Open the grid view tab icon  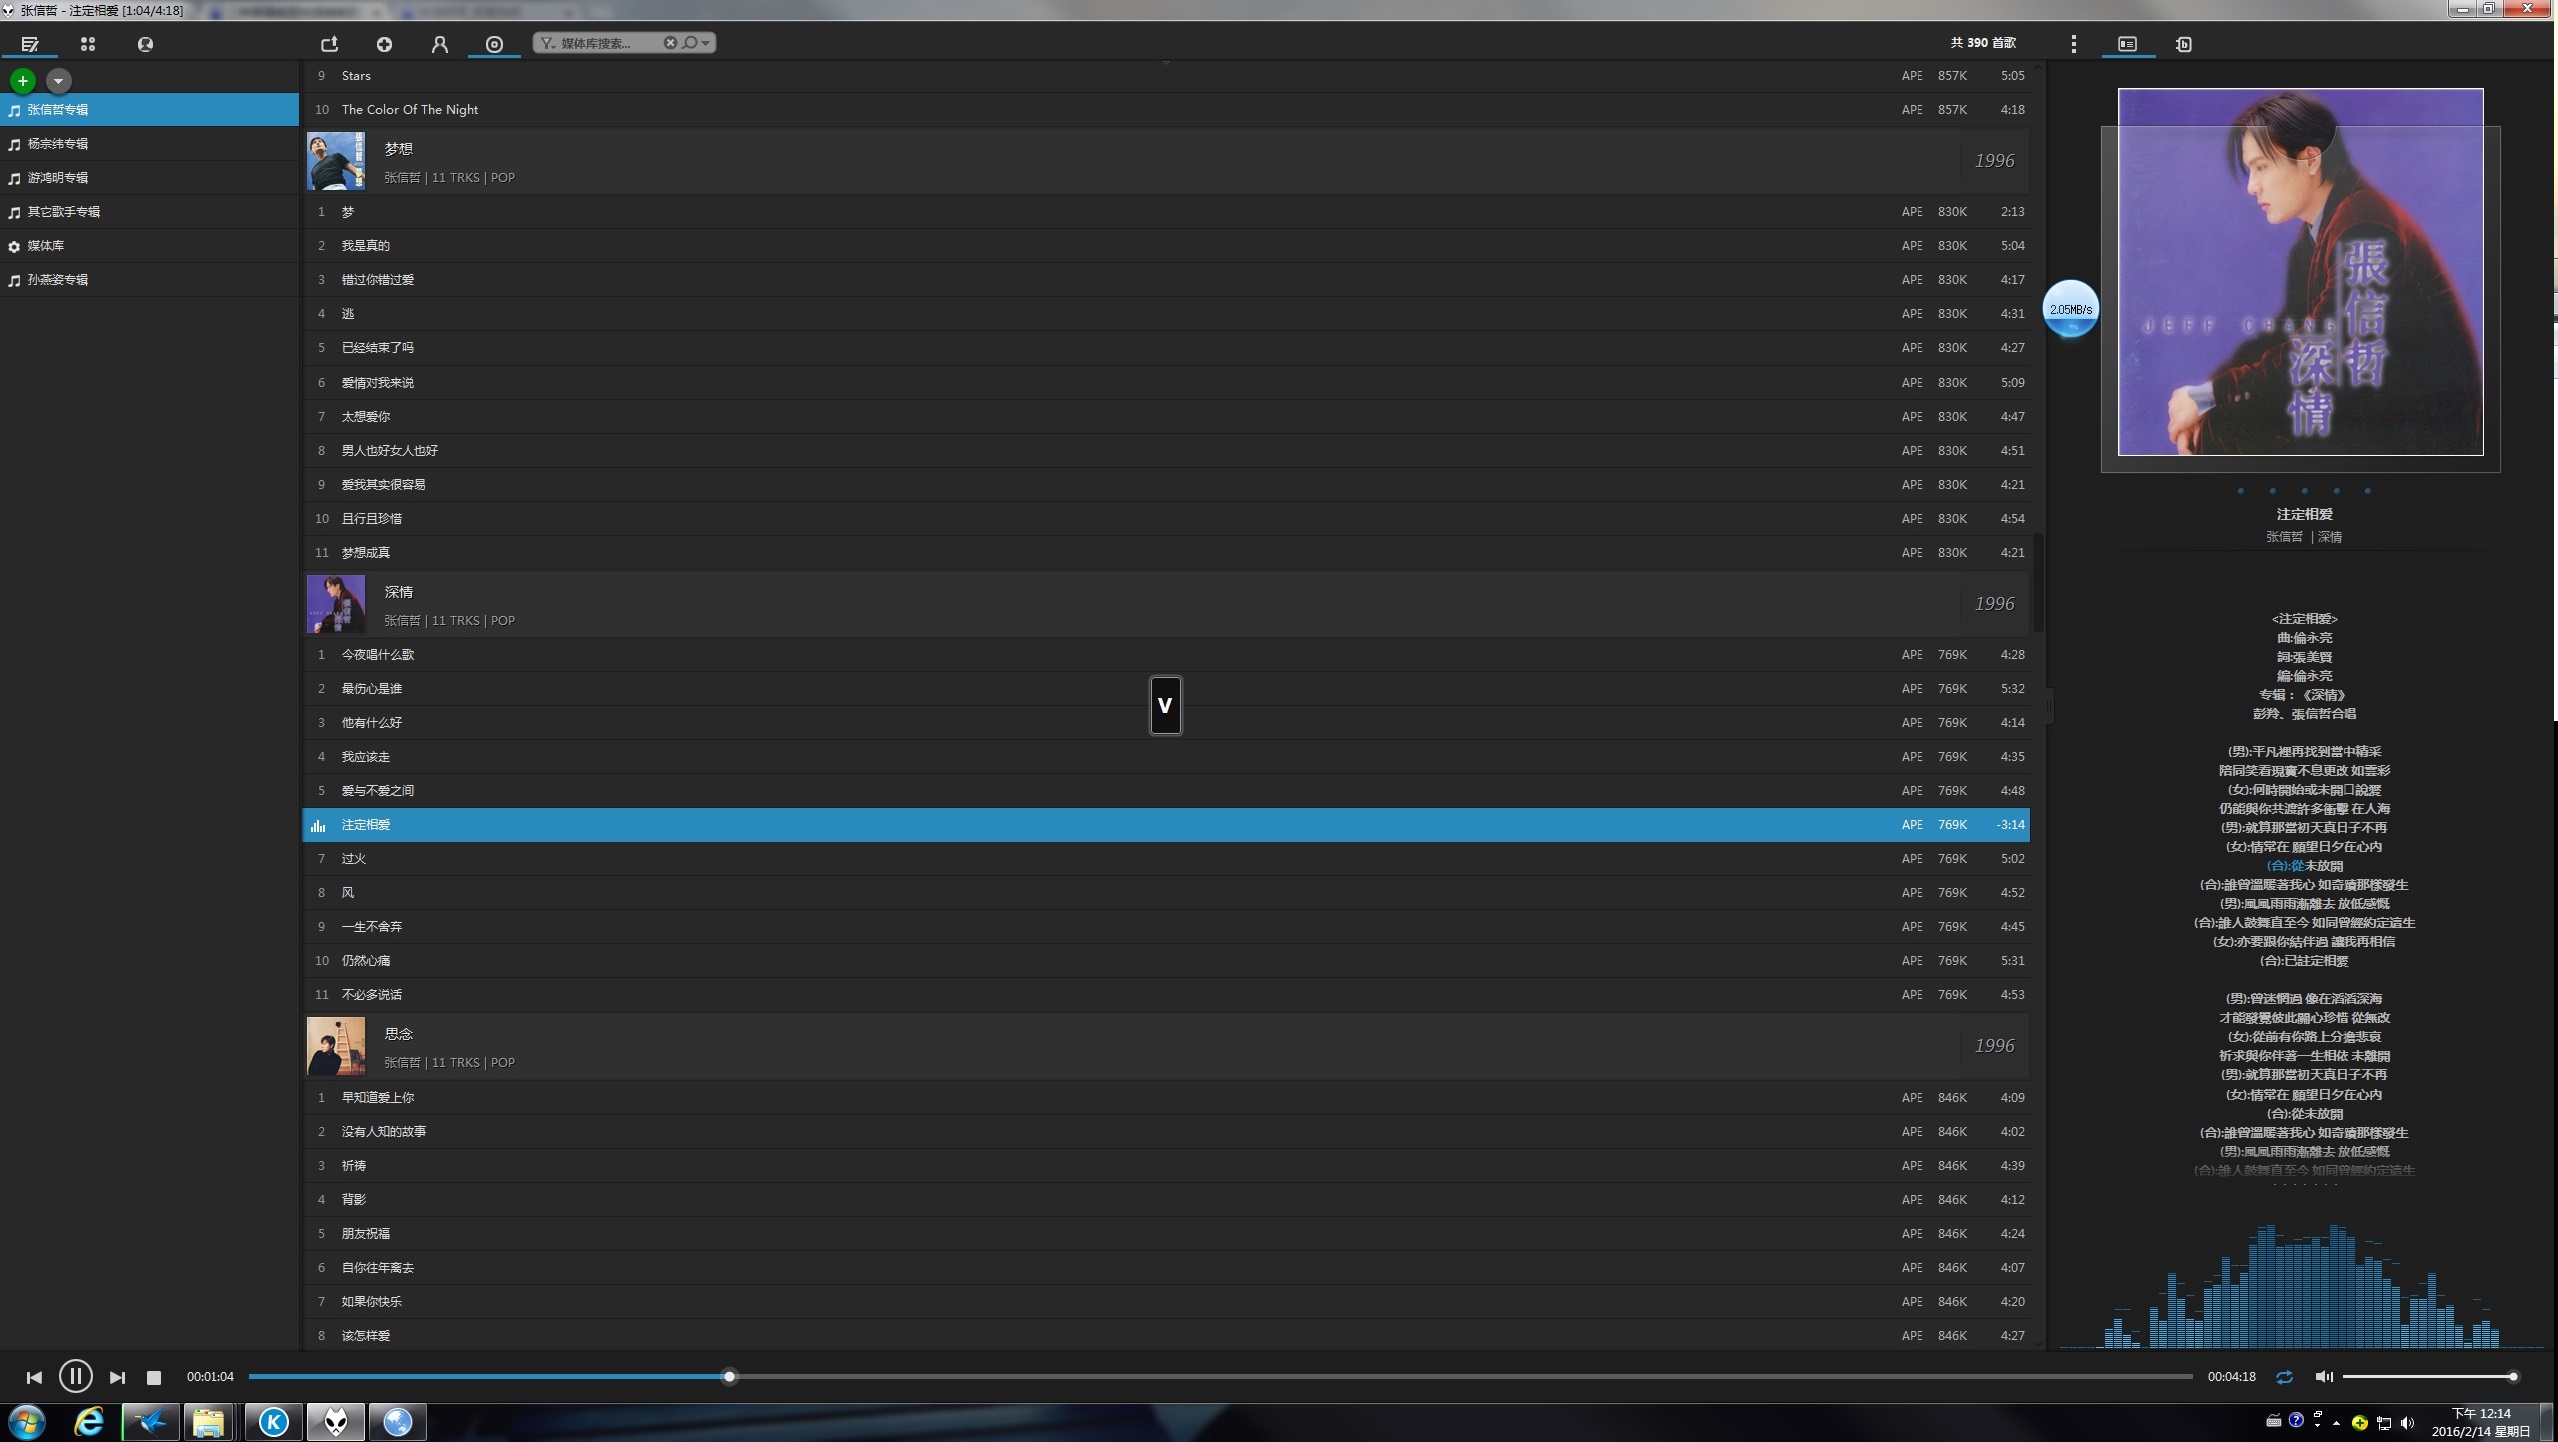(x=88, y=44)
